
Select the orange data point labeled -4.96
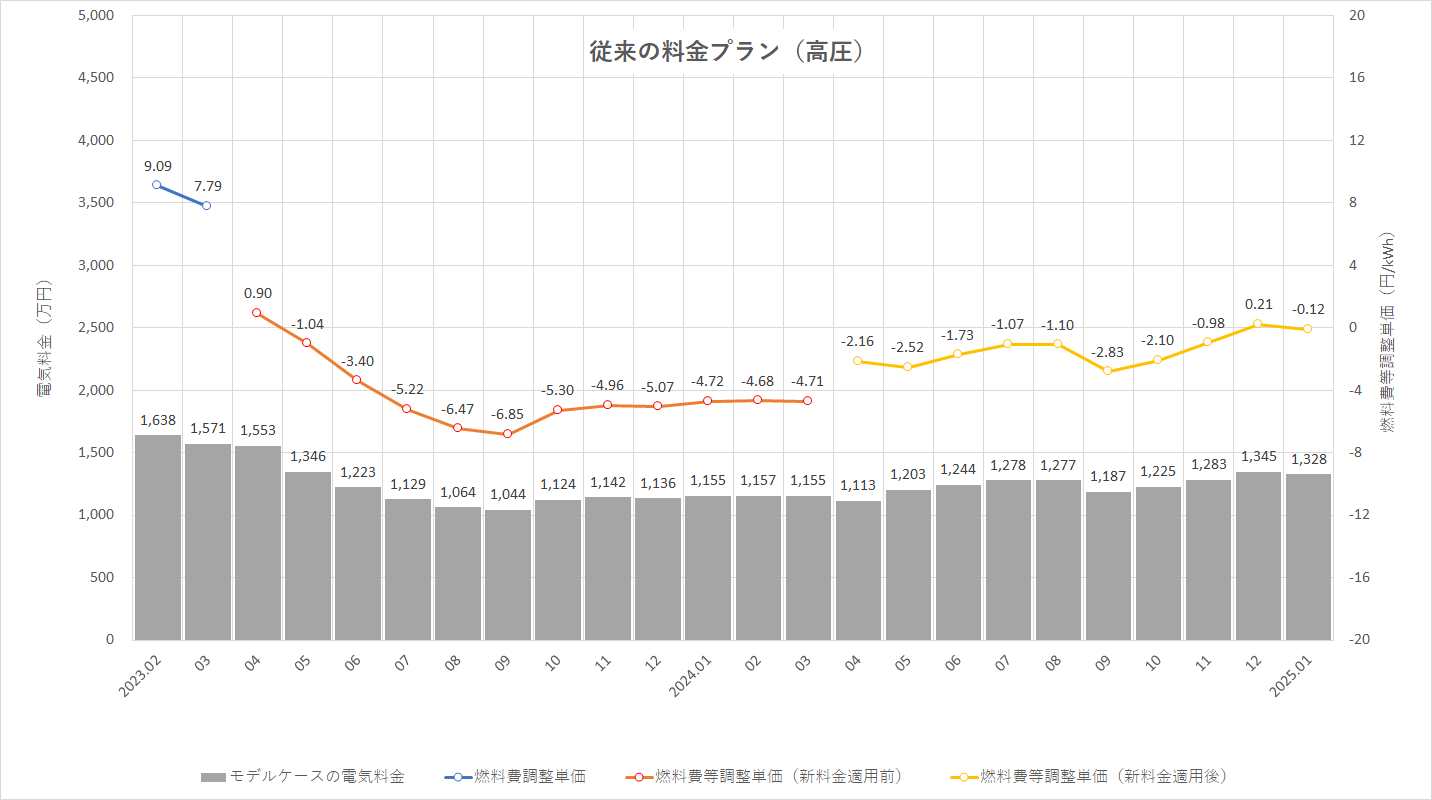tap(607, 405)
